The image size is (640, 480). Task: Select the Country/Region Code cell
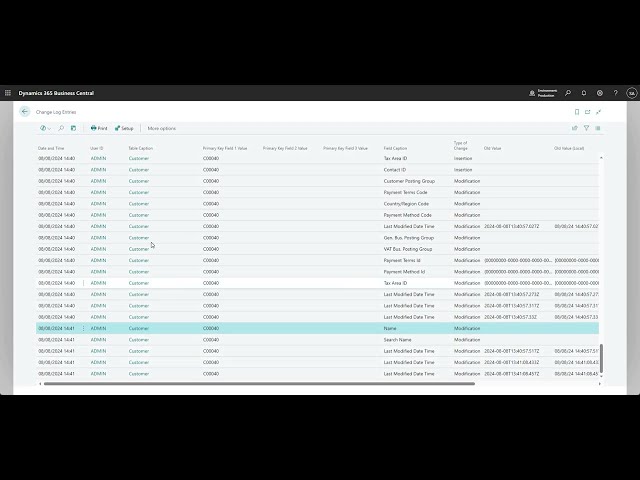tap(406, 204)
